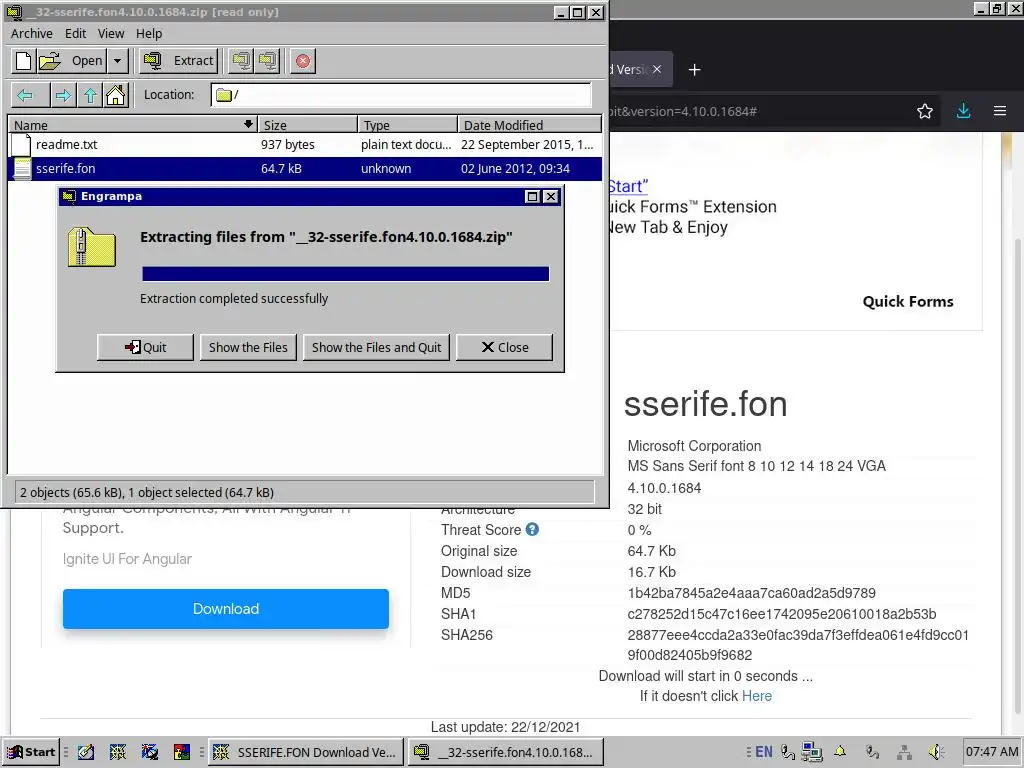Screen dimensions: 1024x768
Task: Click the new archive icon in Engrampa toolbar
Action: point(24,61)
